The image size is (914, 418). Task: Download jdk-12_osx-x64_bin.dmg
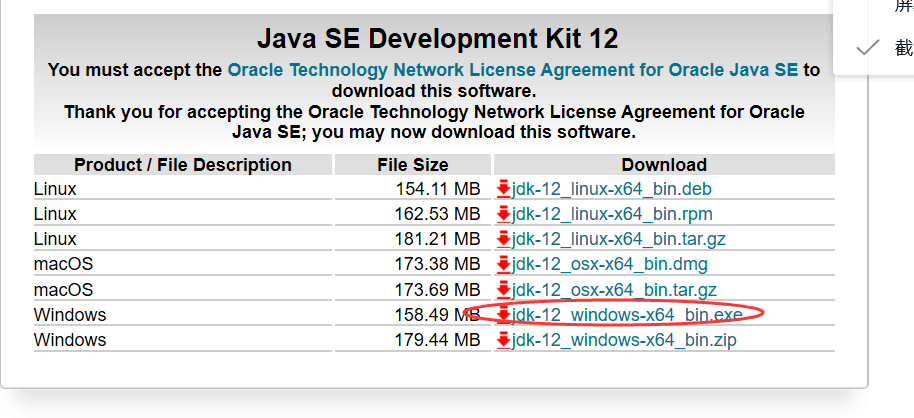(610, 264)
